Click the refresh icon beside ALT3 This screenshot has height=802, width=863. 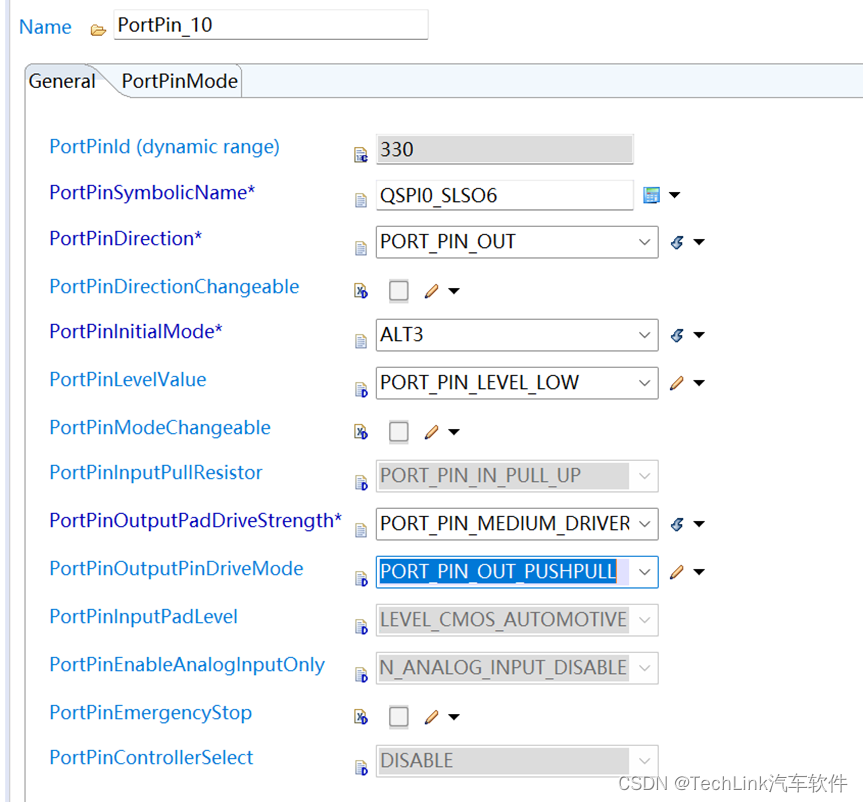click(x=678, y=335)
